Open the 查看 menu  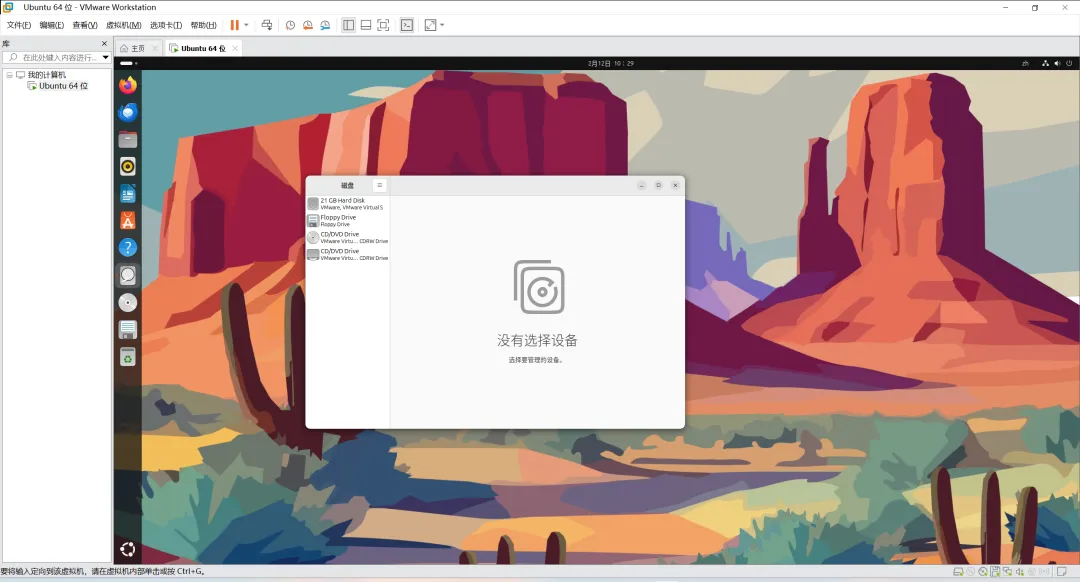85,25
